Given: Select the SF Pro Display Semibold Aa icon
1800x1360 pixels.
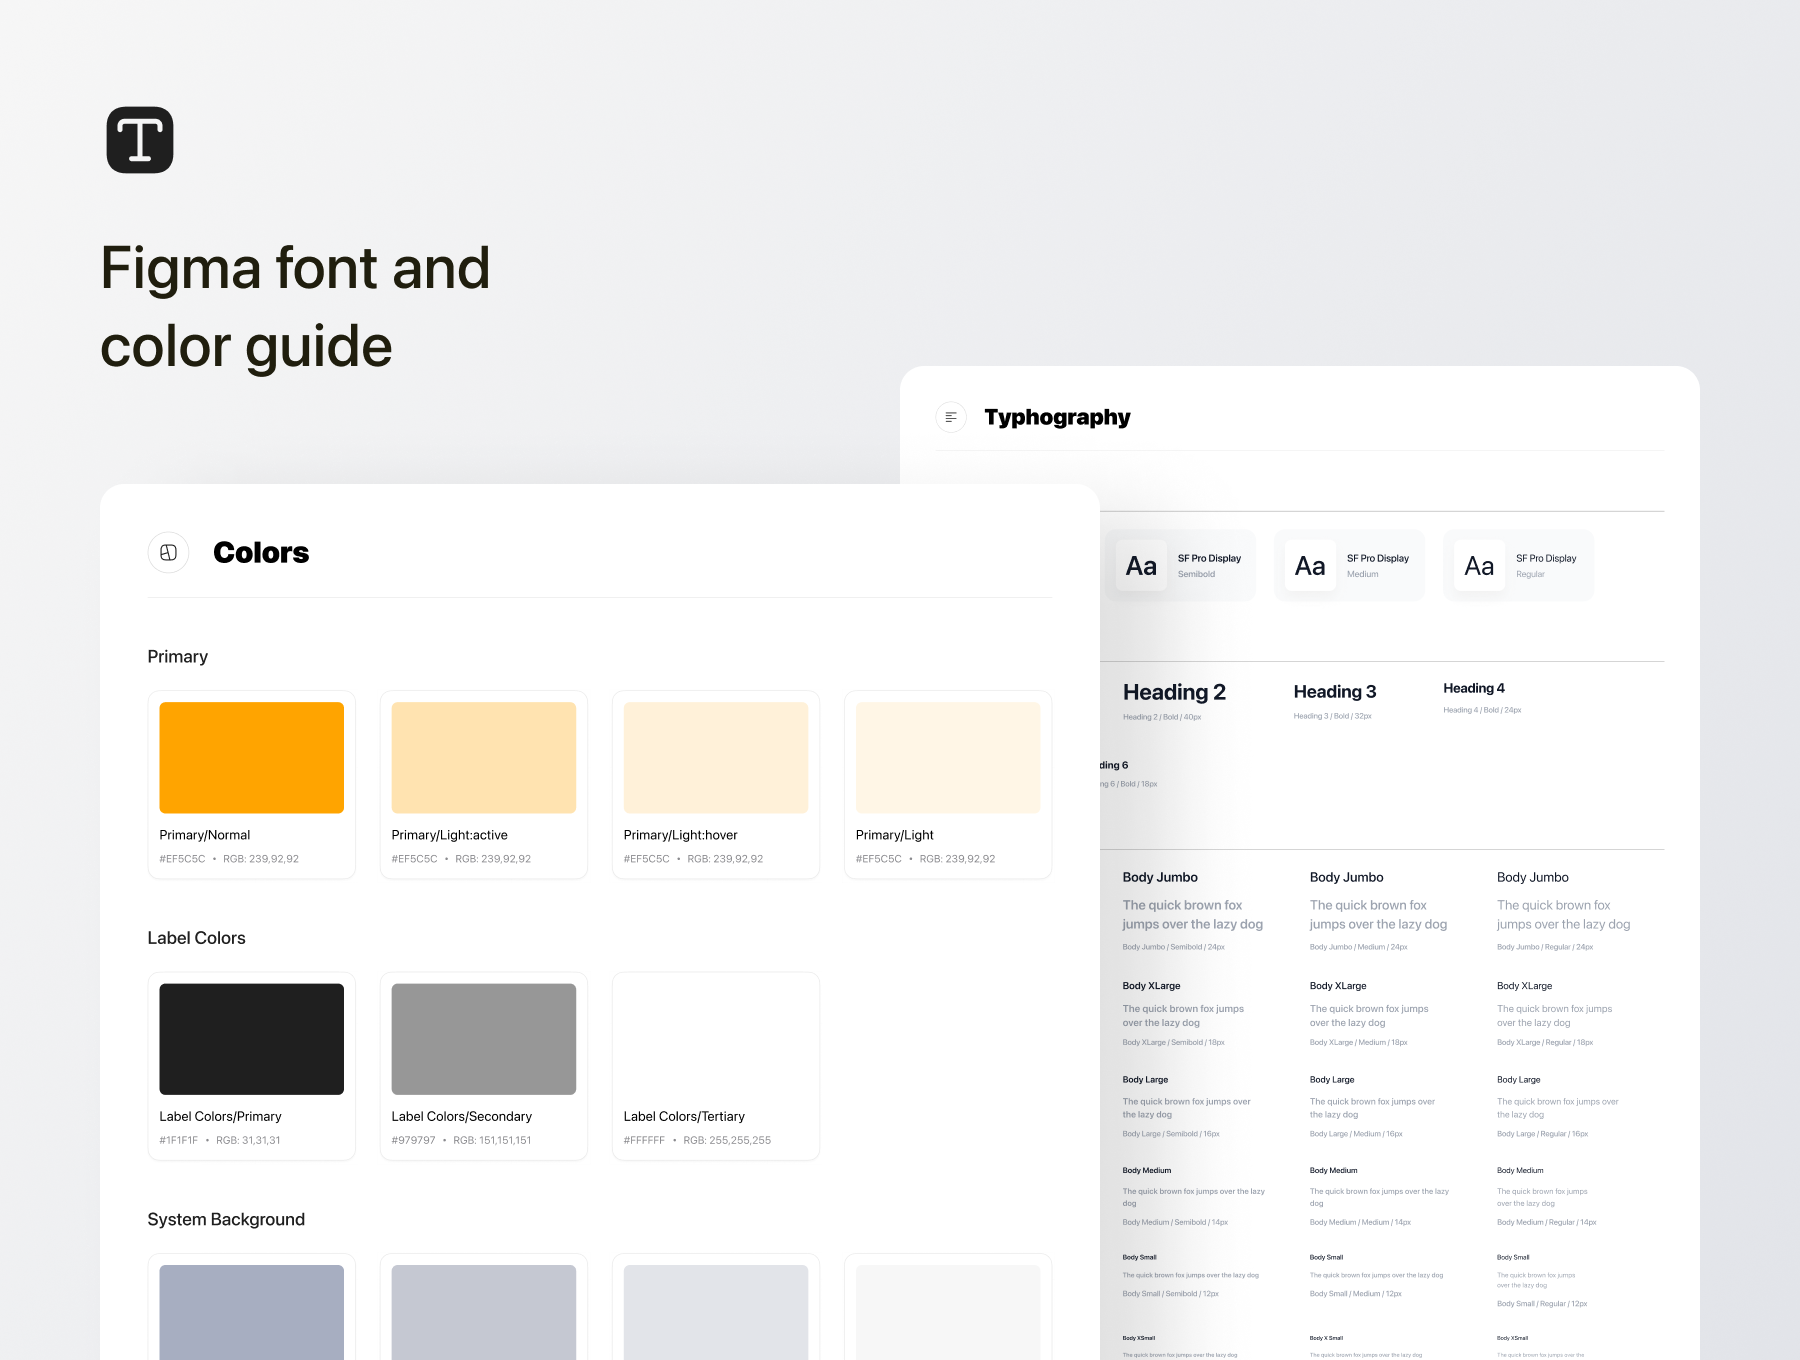Looking at the screenshot, I should (1140, 565).
